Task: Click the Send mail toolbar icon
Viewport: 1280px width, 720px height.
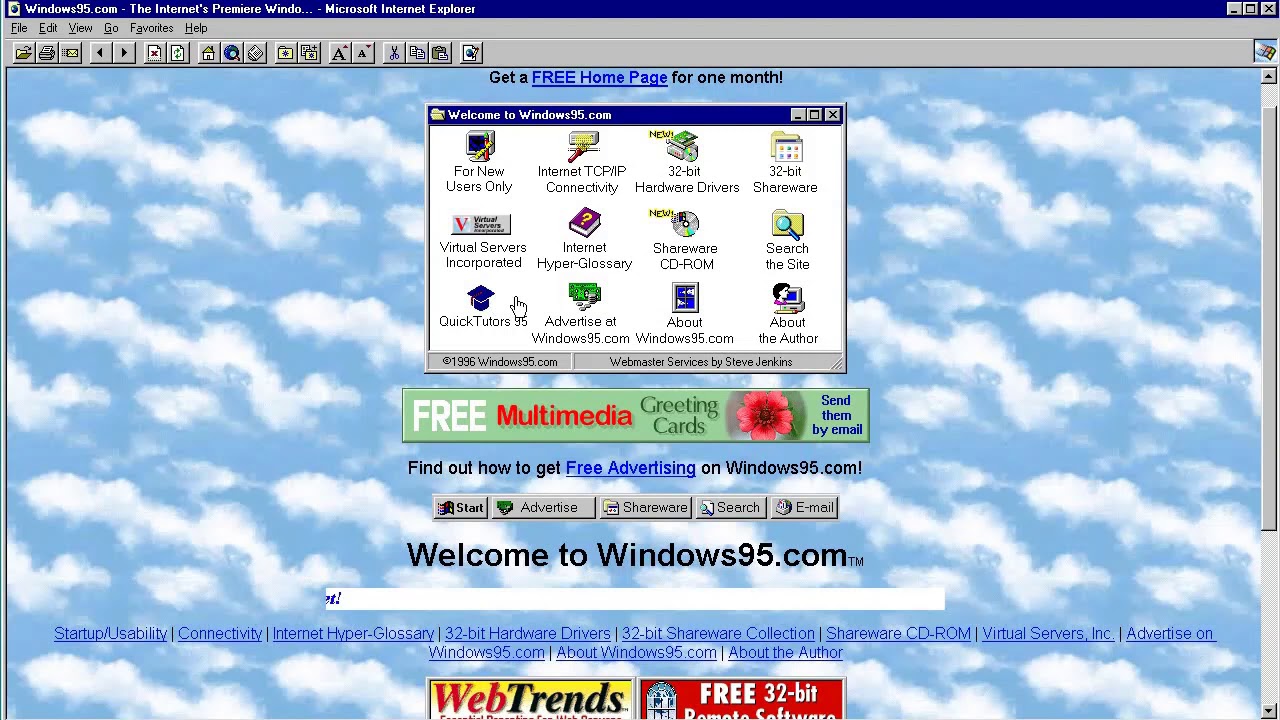Action: [70, 53]
